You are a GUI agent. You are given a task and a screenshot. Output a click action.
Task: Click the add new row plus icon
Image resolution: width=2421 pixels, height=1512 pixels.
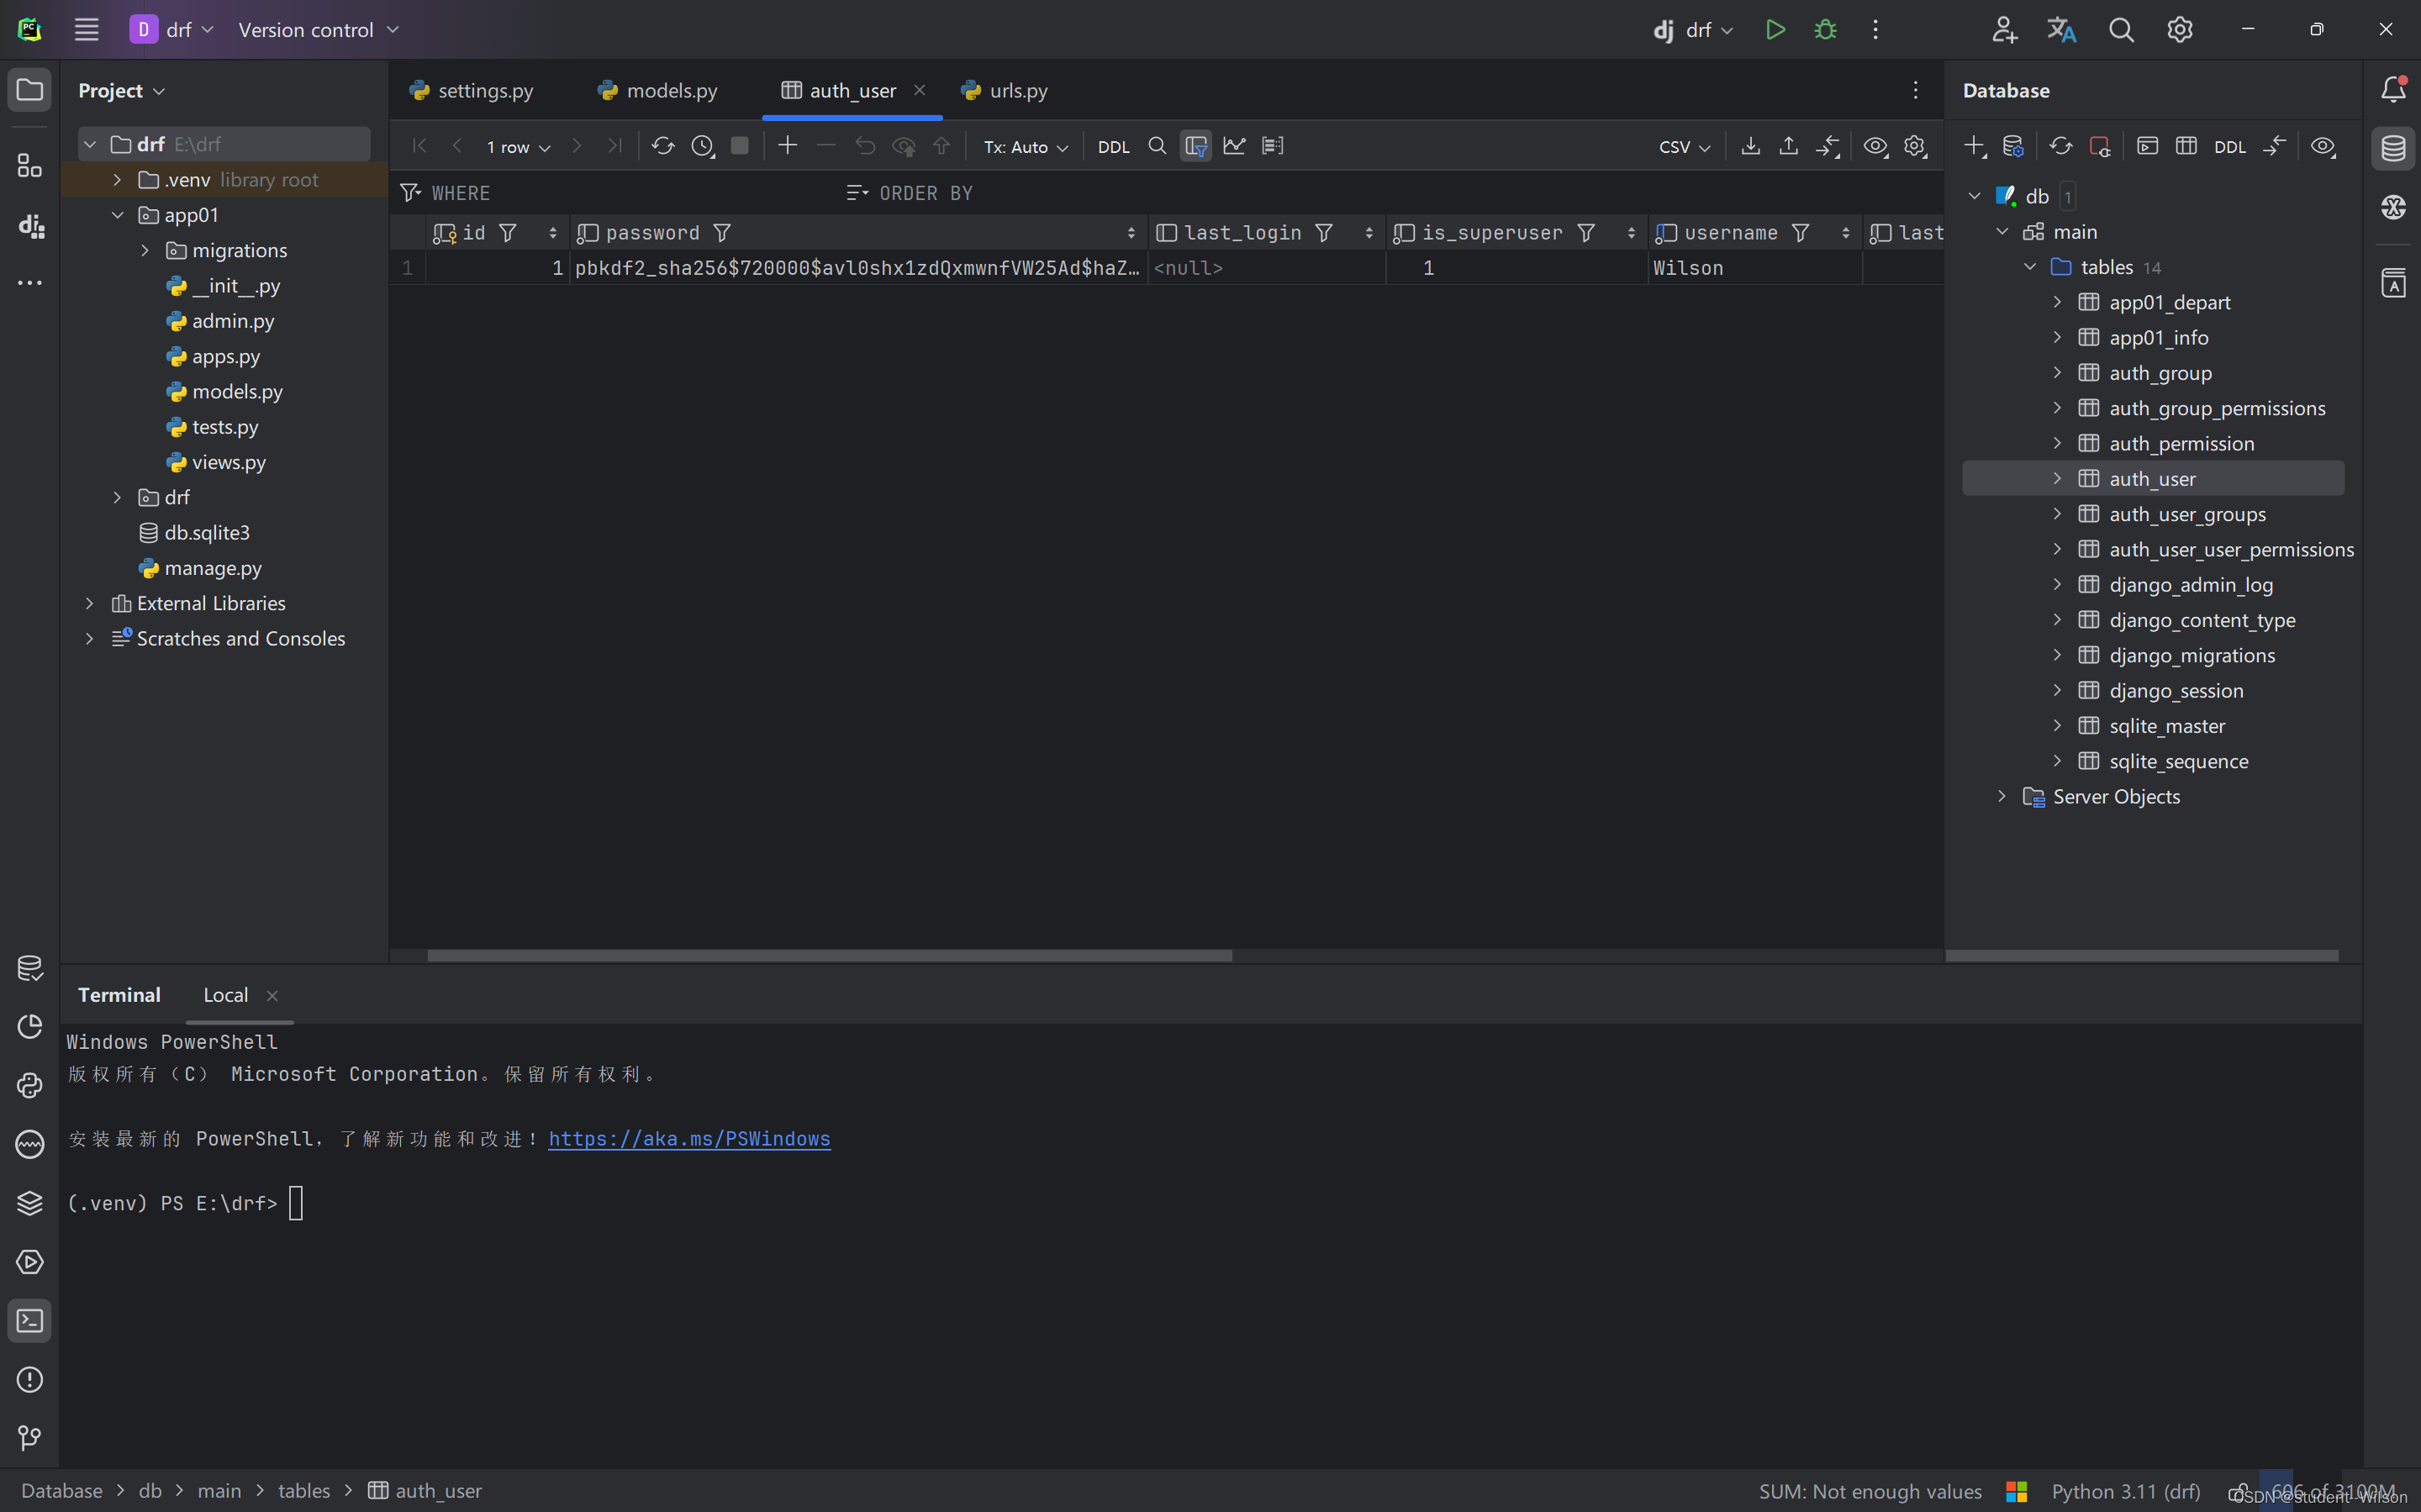coord(788,145)
